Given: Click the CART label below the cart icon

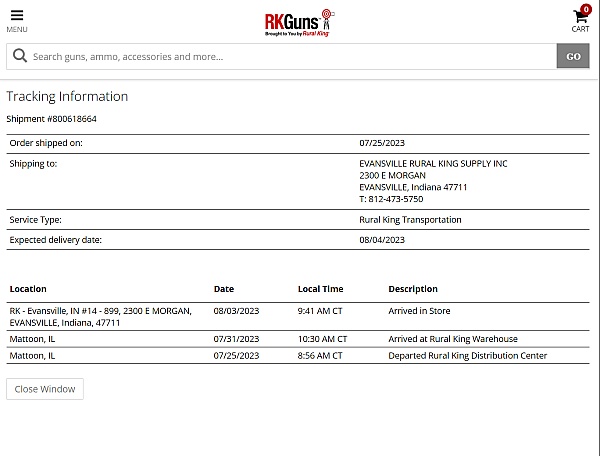Looking at the screenshot, I should [x=580, y=30].
